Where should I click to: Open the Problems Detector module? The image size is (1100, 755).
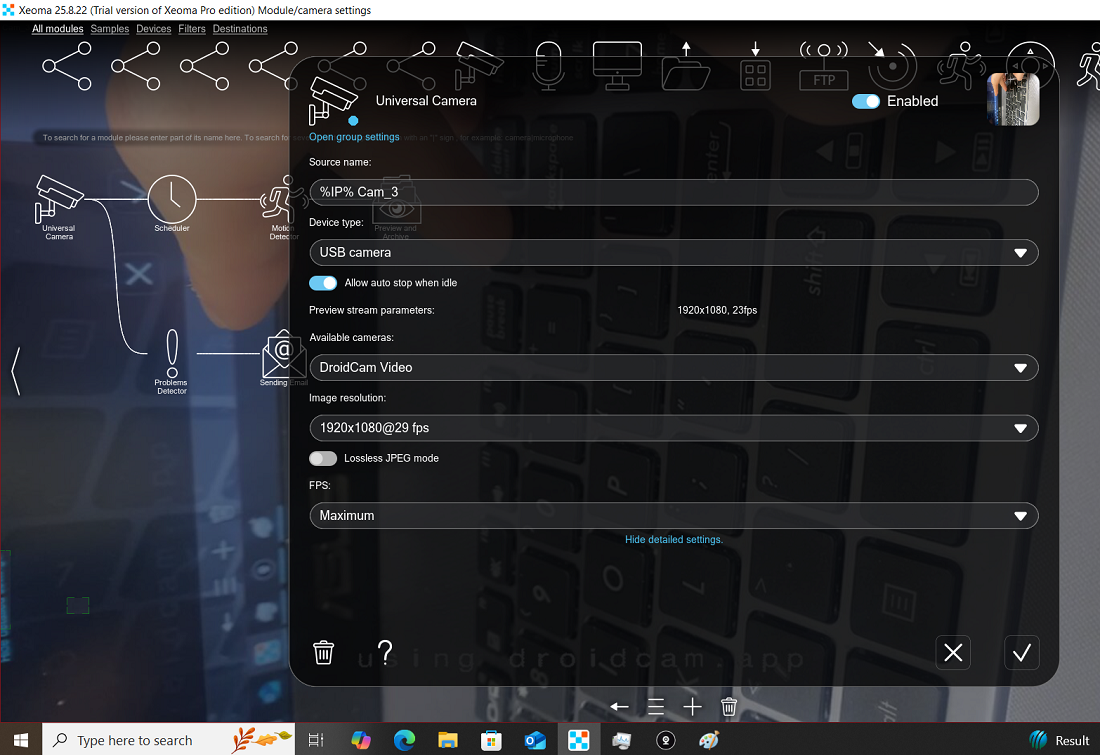pyautogui.click(x=171, y=352)
